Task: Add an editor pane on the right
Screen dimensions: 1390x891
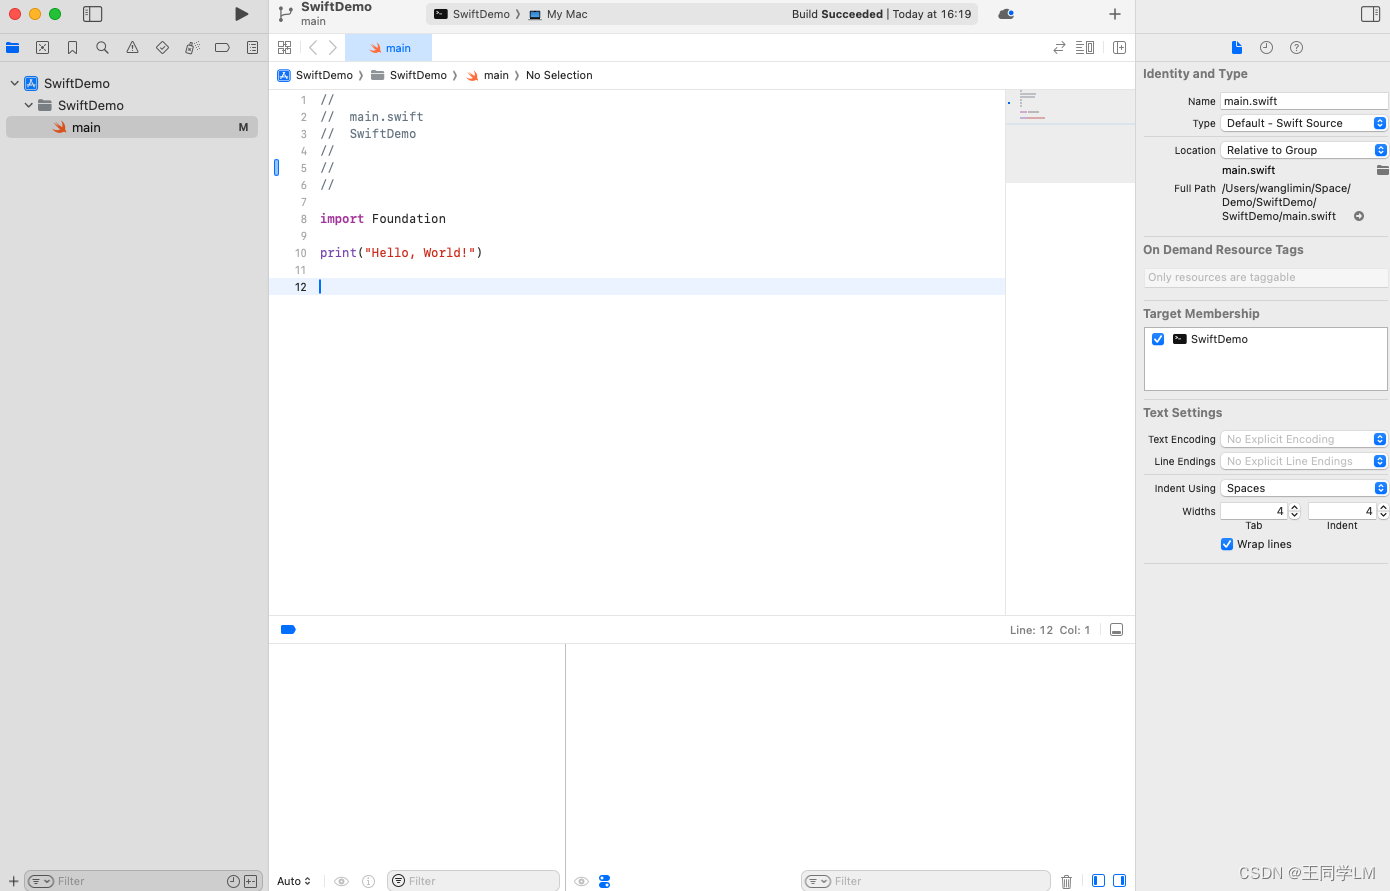Action: tap(1119, 47)
